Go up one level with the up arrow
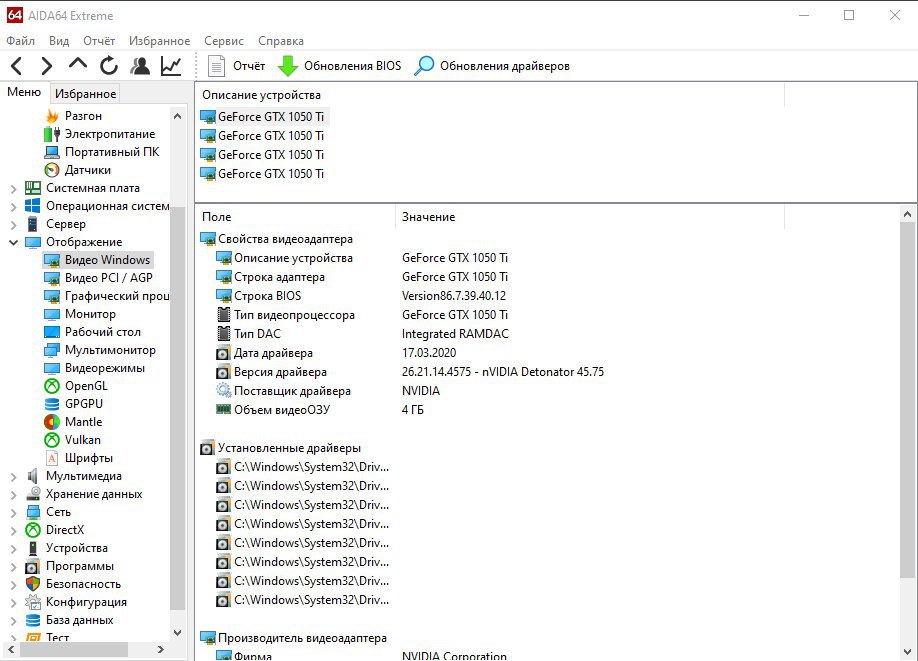 coord(78,64)
